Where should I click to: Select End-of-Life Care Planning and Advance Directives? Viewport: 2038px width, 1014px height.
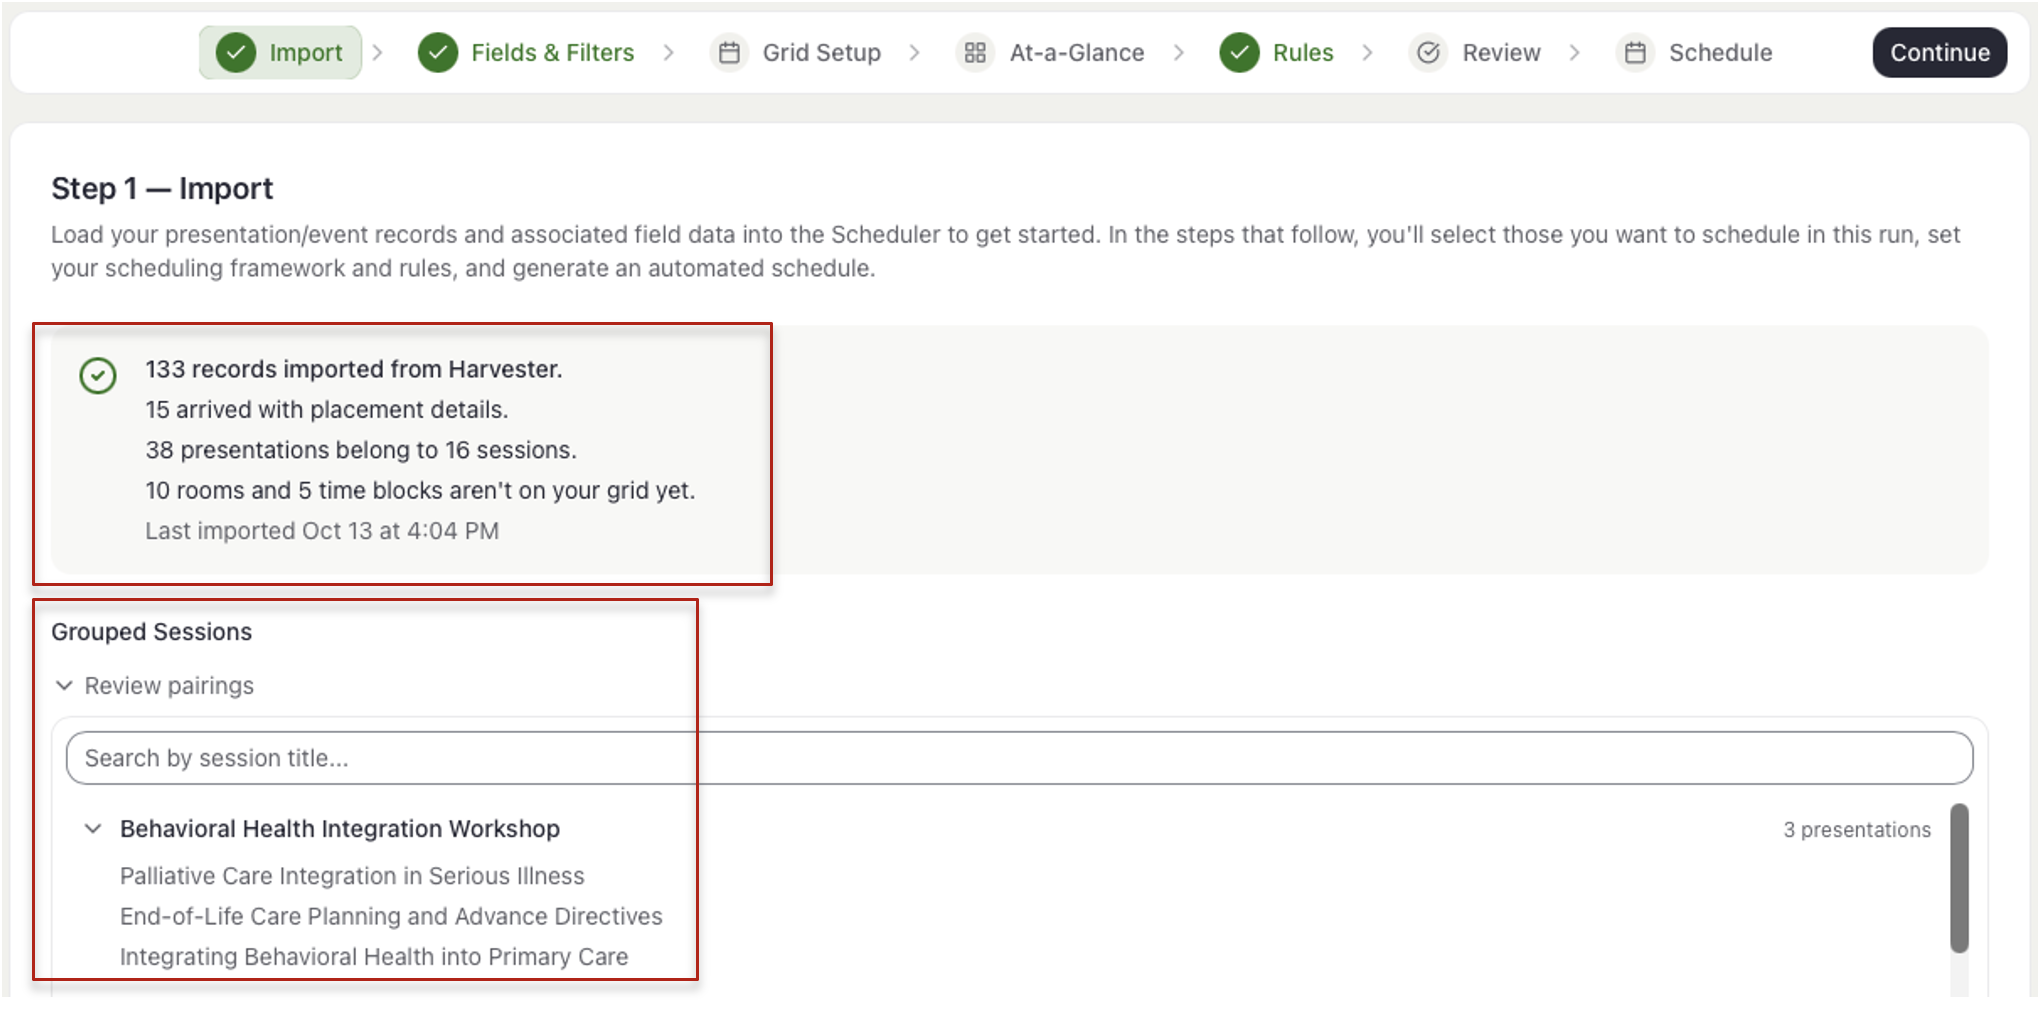point(391,916)
